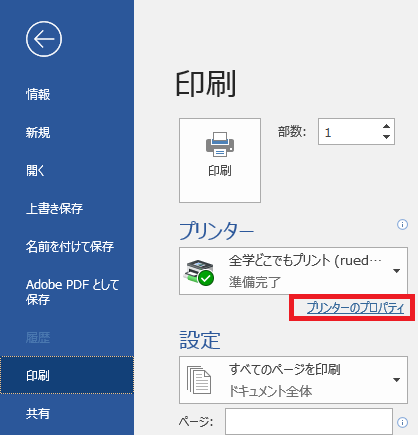Click the printer device icon with green checkmark
418x435 pixels.
tap(199, 272)
